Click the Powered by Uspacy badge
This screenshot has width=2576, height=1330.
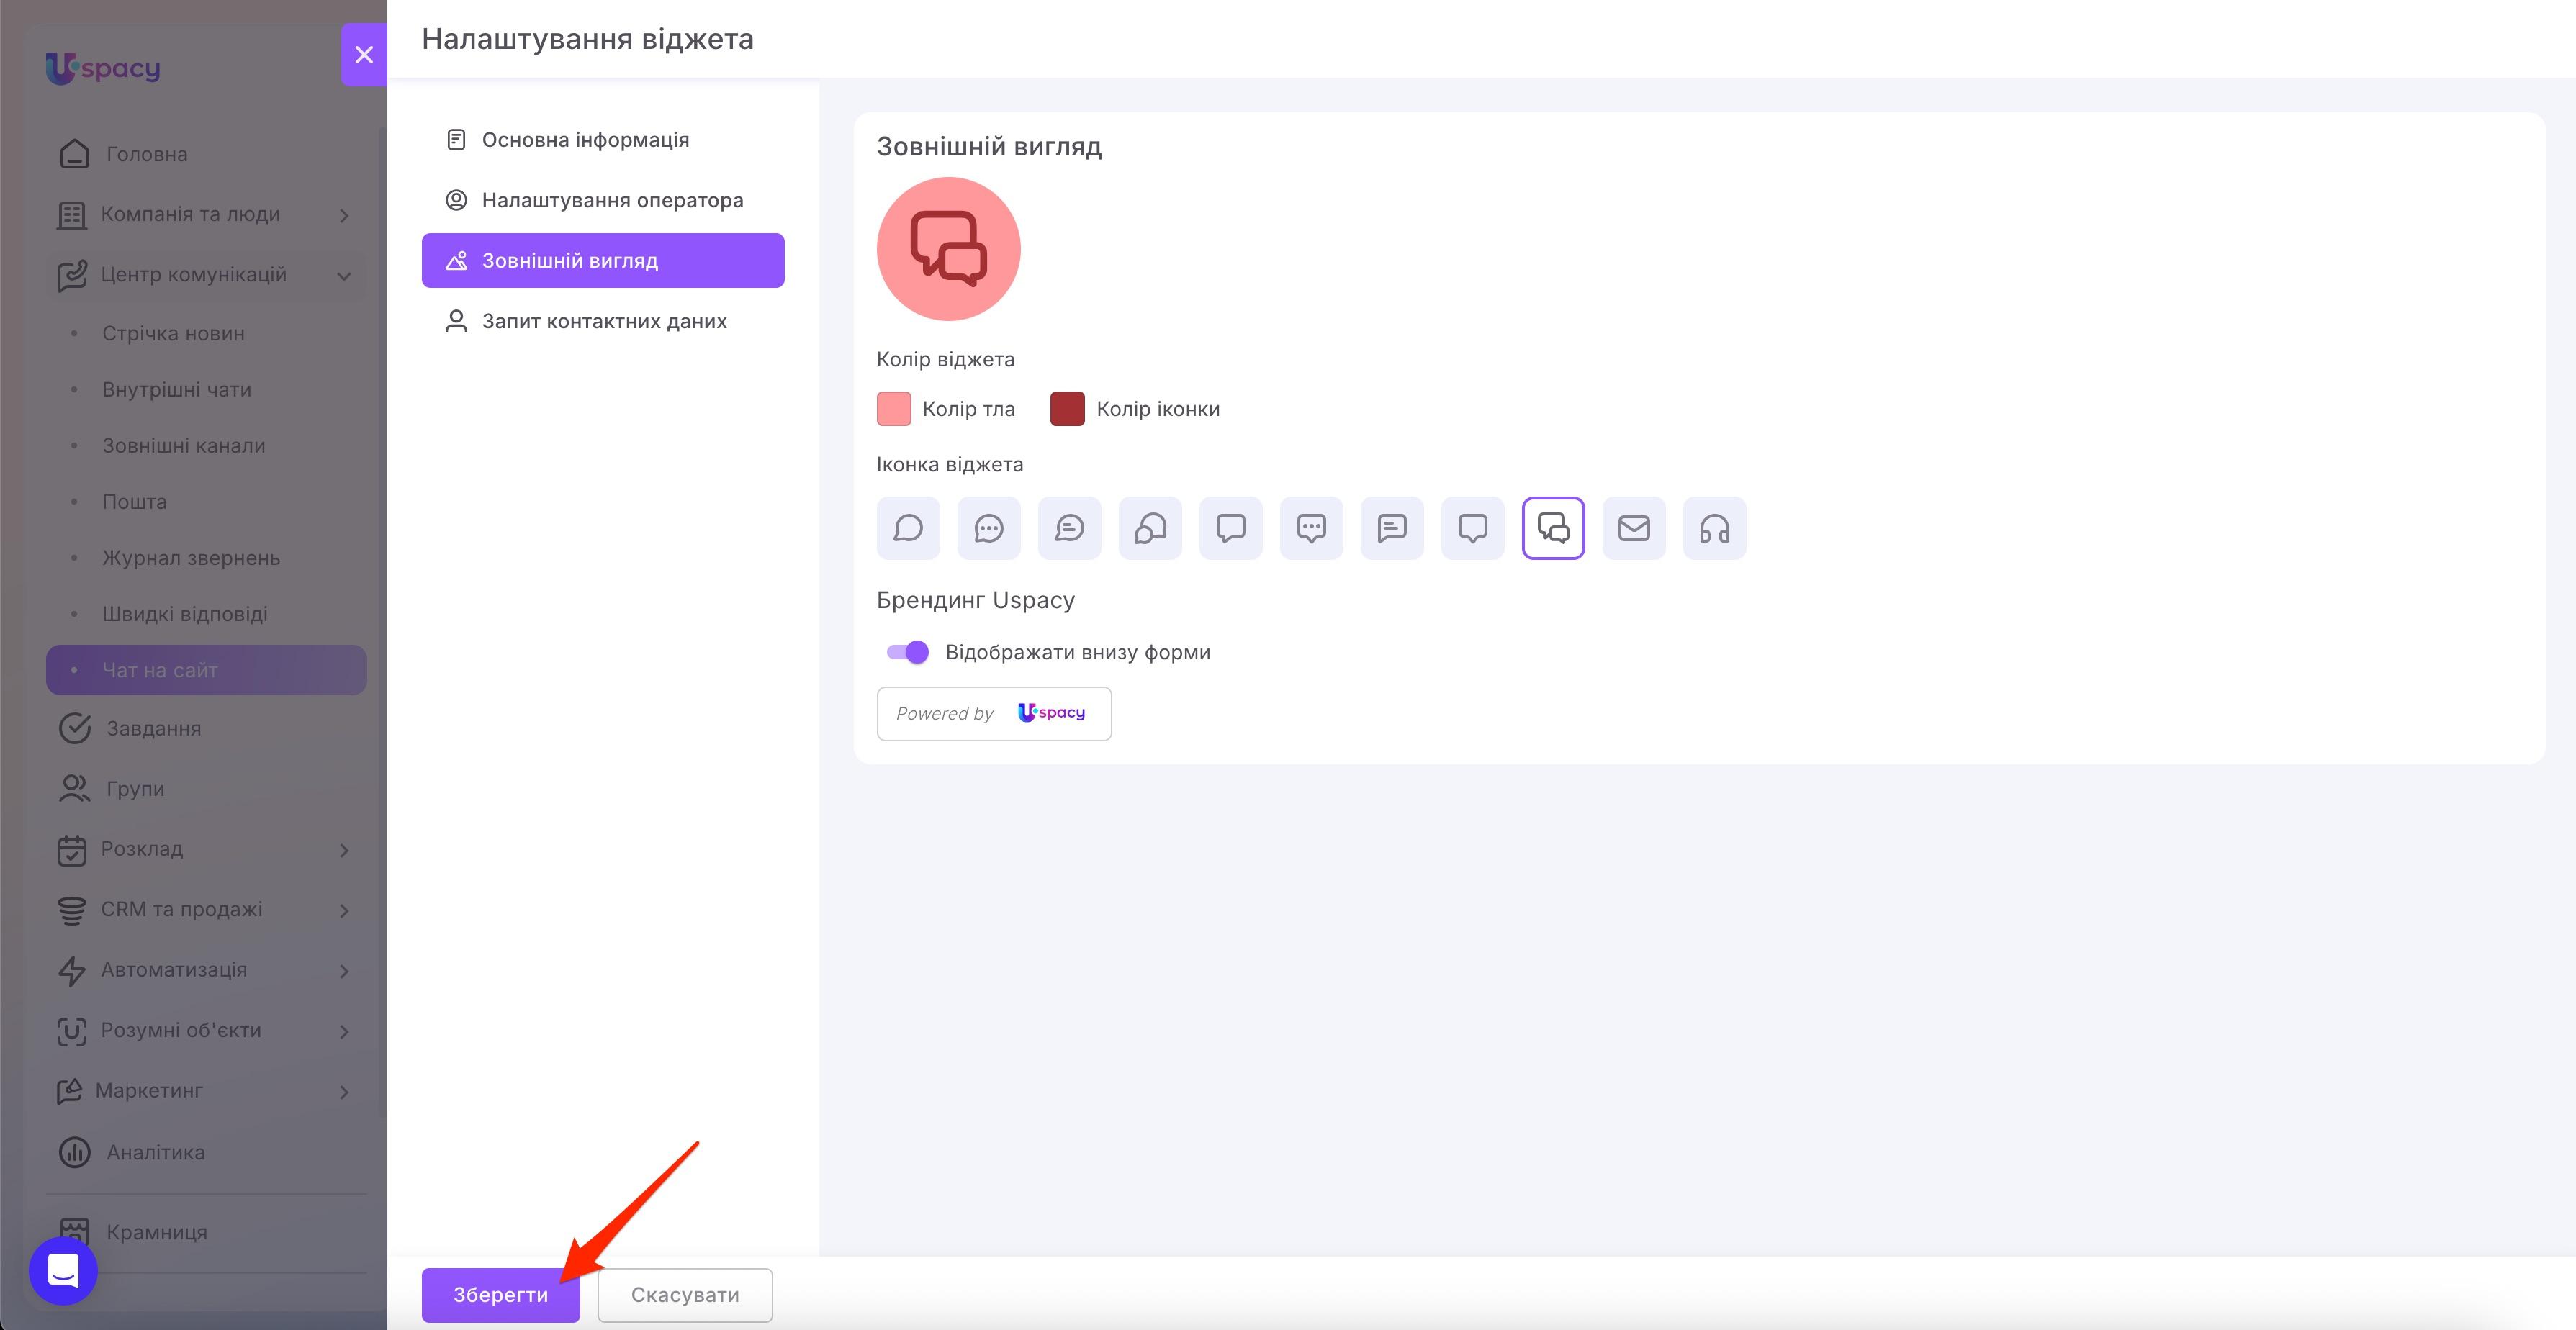coord(994,713)
